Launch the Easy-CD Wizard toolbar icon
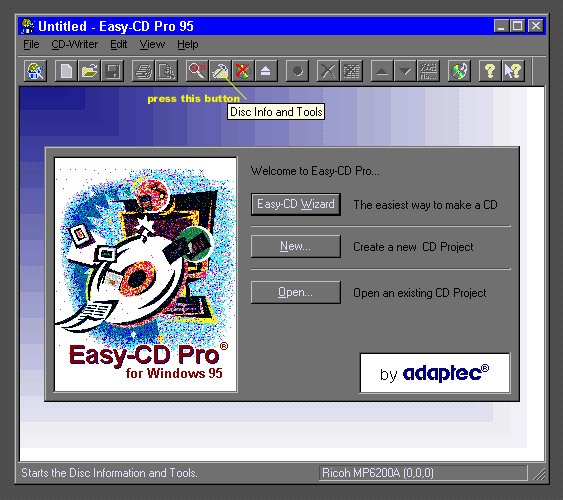 [x=35, y=71]
